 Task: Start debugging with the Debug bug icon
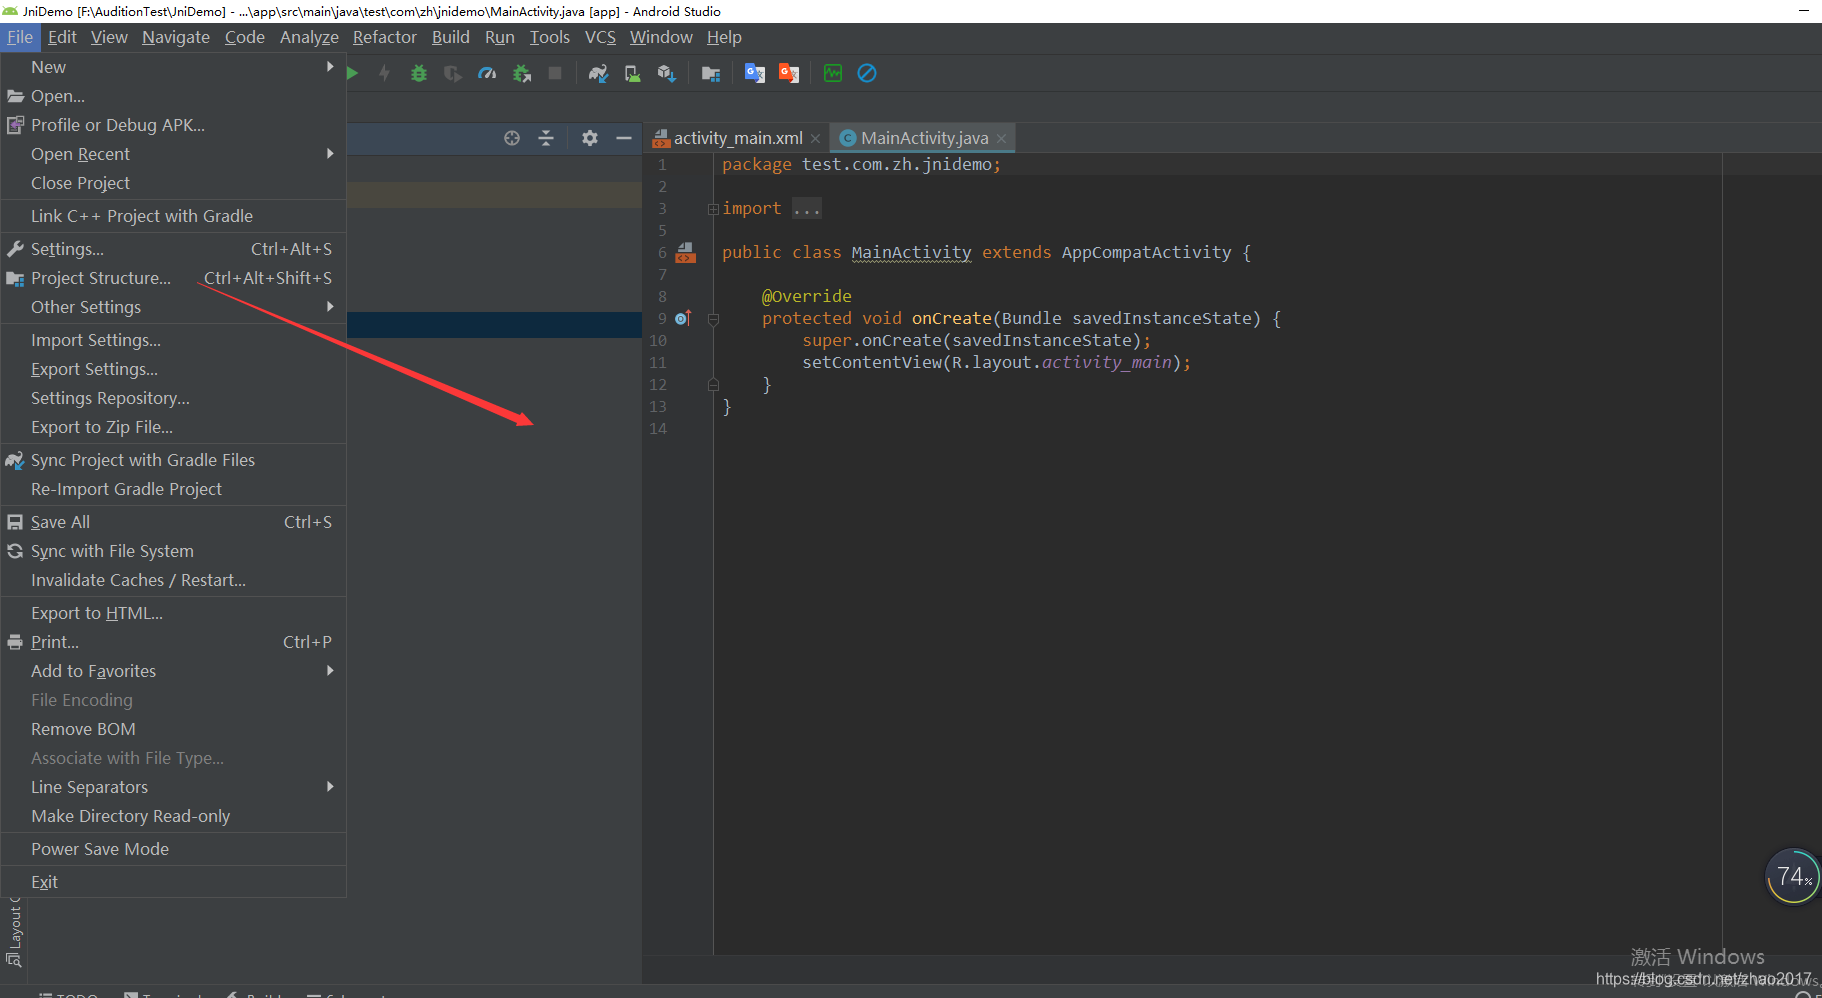419,72
